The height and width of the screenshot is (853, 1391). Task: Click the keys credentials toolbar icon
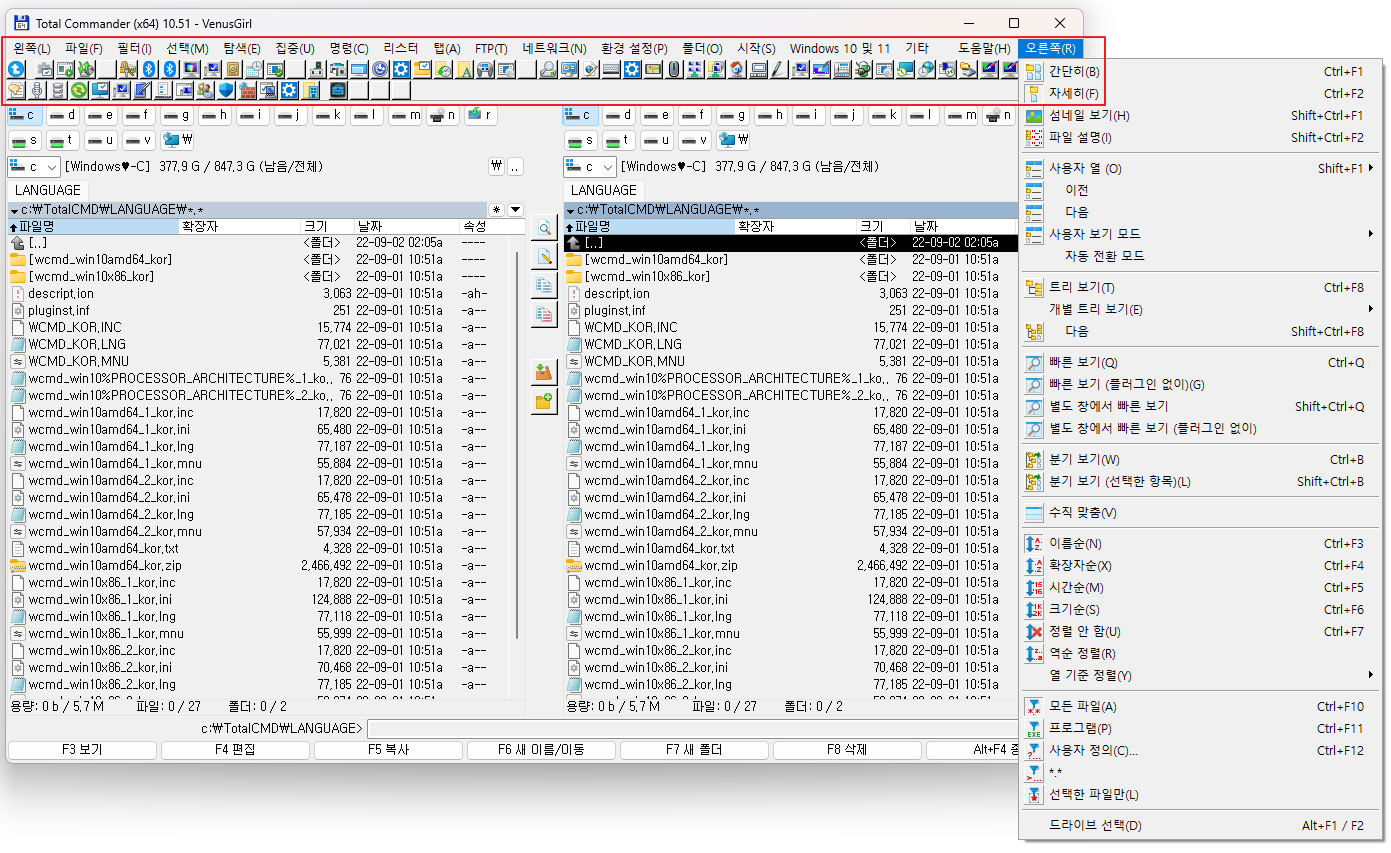coord(127,69)
